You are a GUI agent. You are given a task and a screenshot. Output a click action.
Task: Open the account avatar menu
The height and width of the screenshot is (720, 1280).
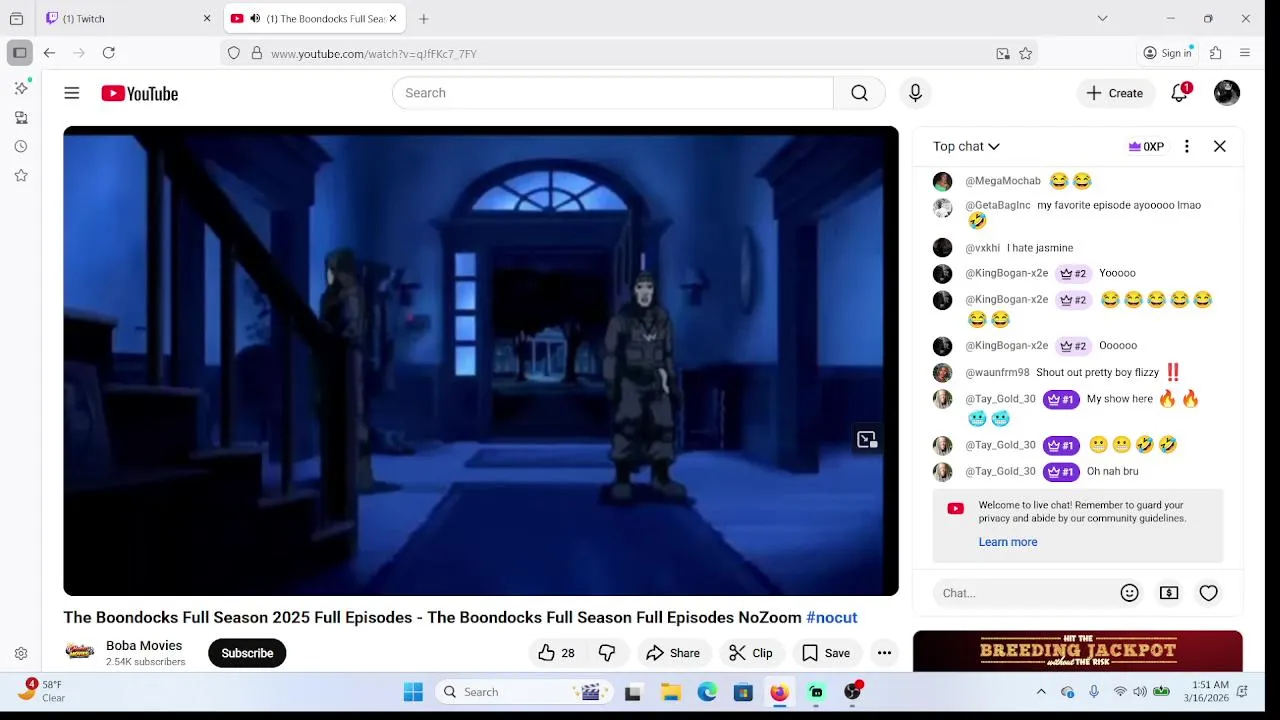(1227, 93)
